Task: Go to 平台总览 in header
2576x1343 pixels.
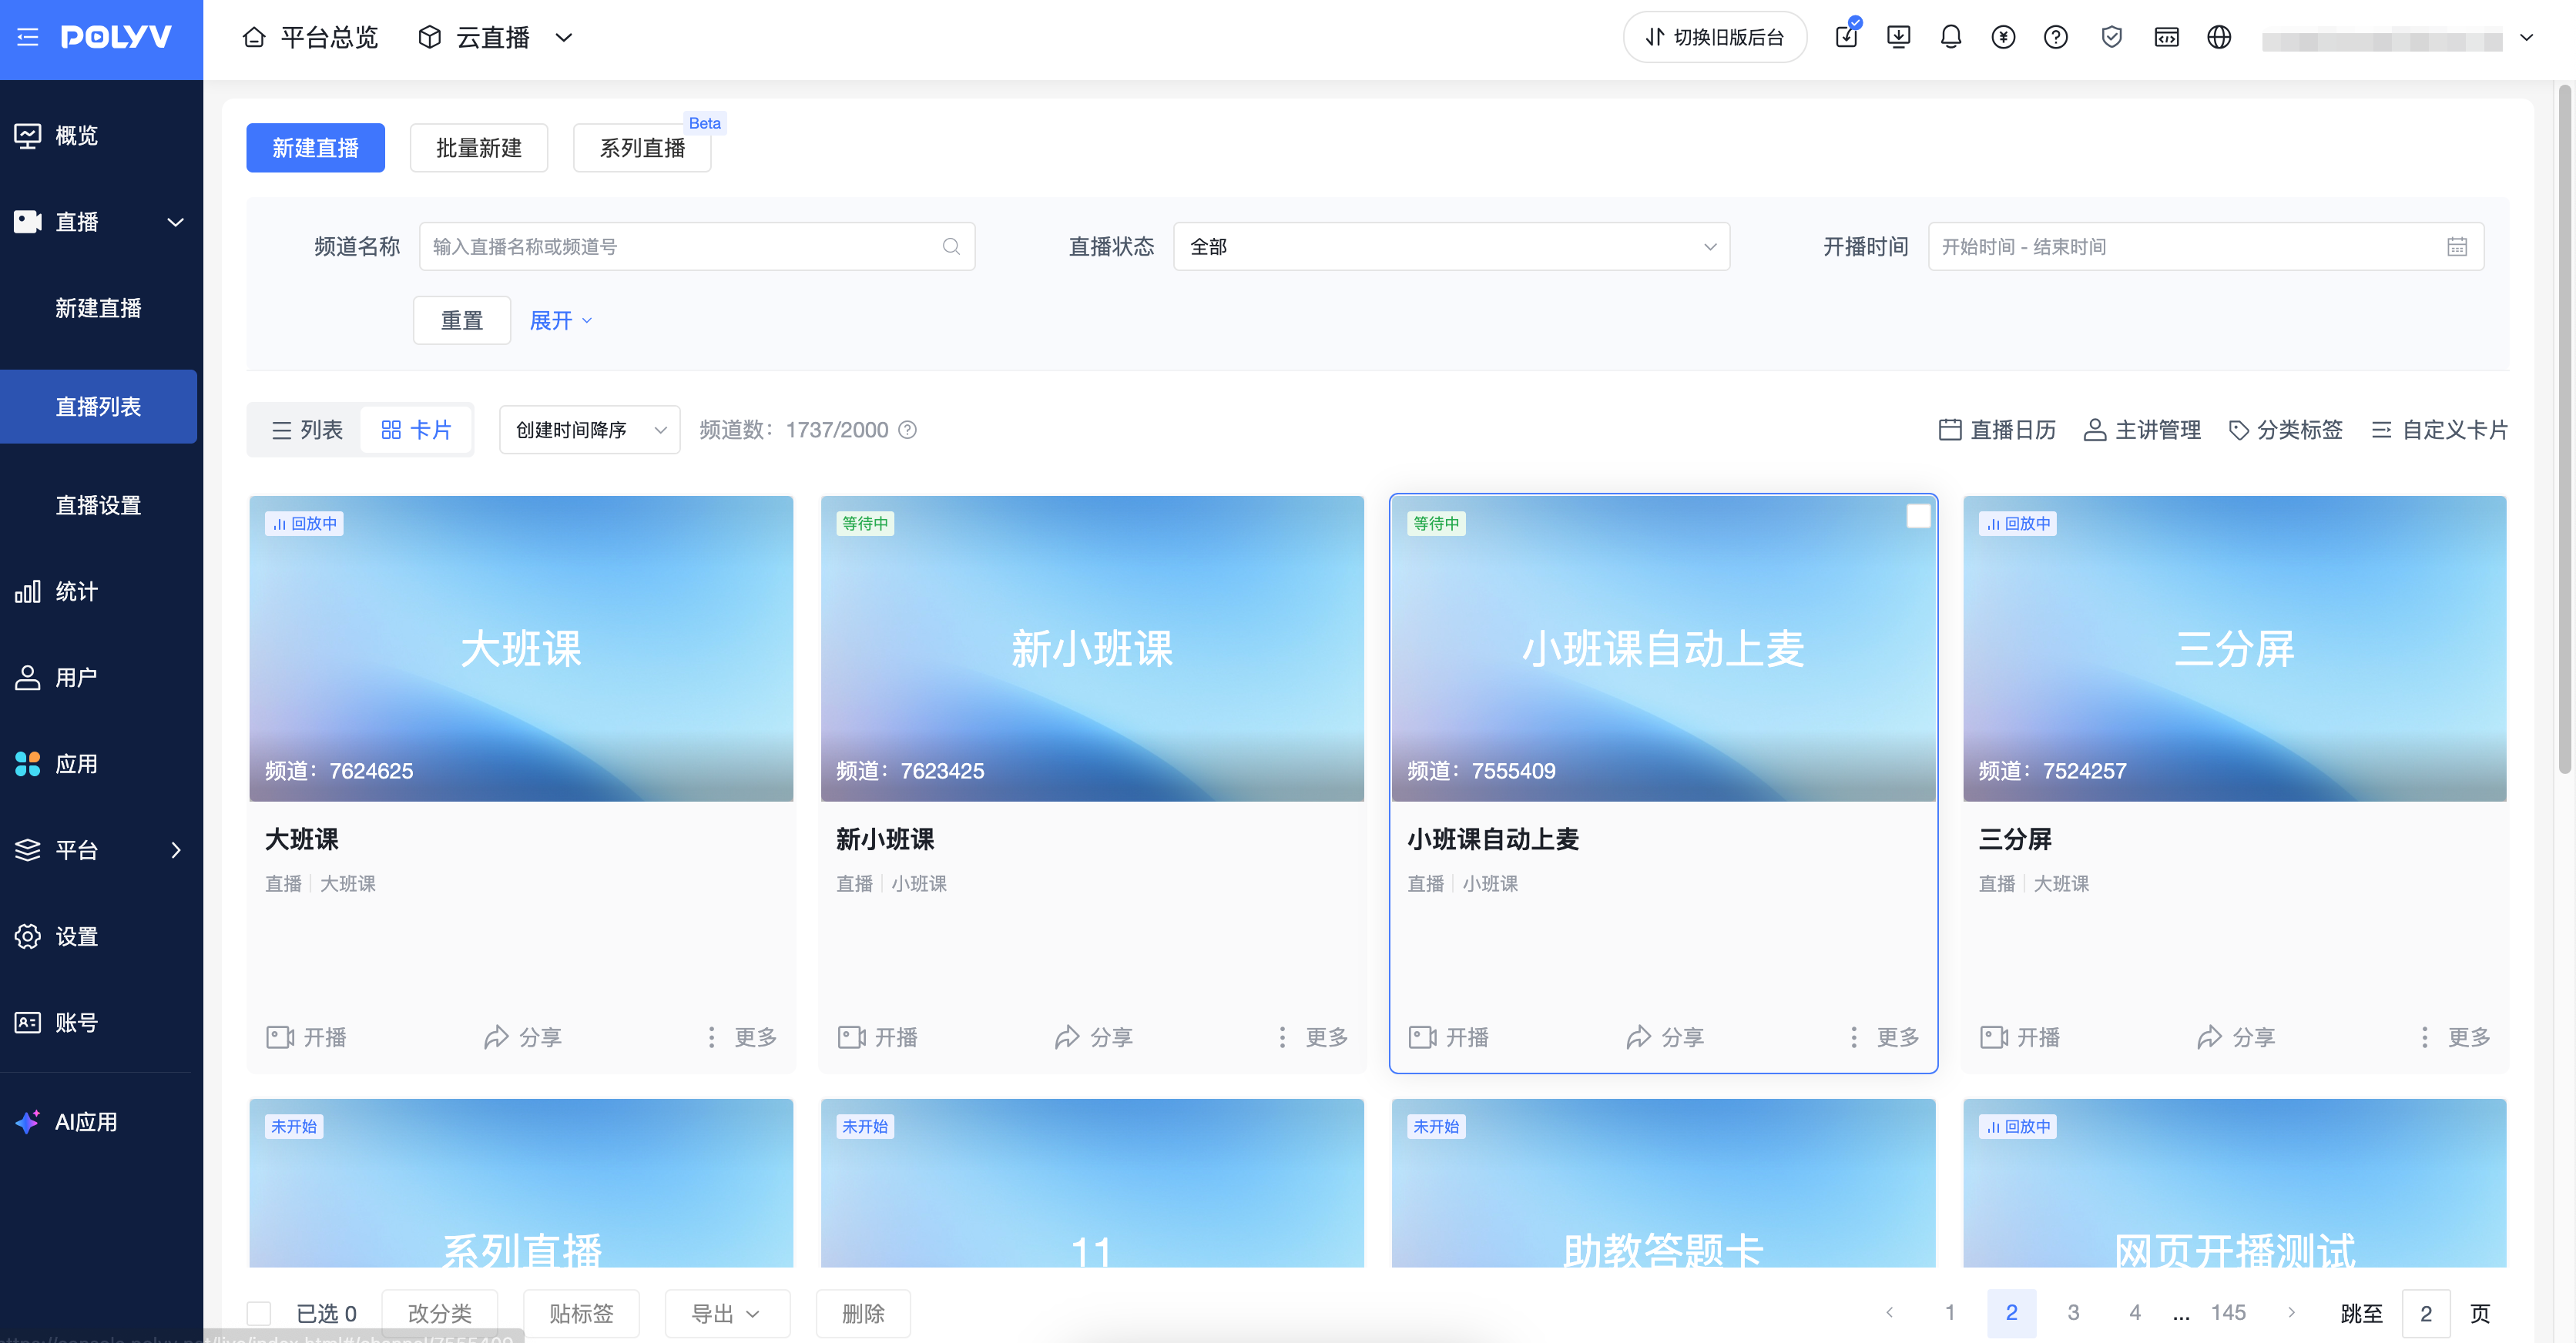Action: pos(310,37)
